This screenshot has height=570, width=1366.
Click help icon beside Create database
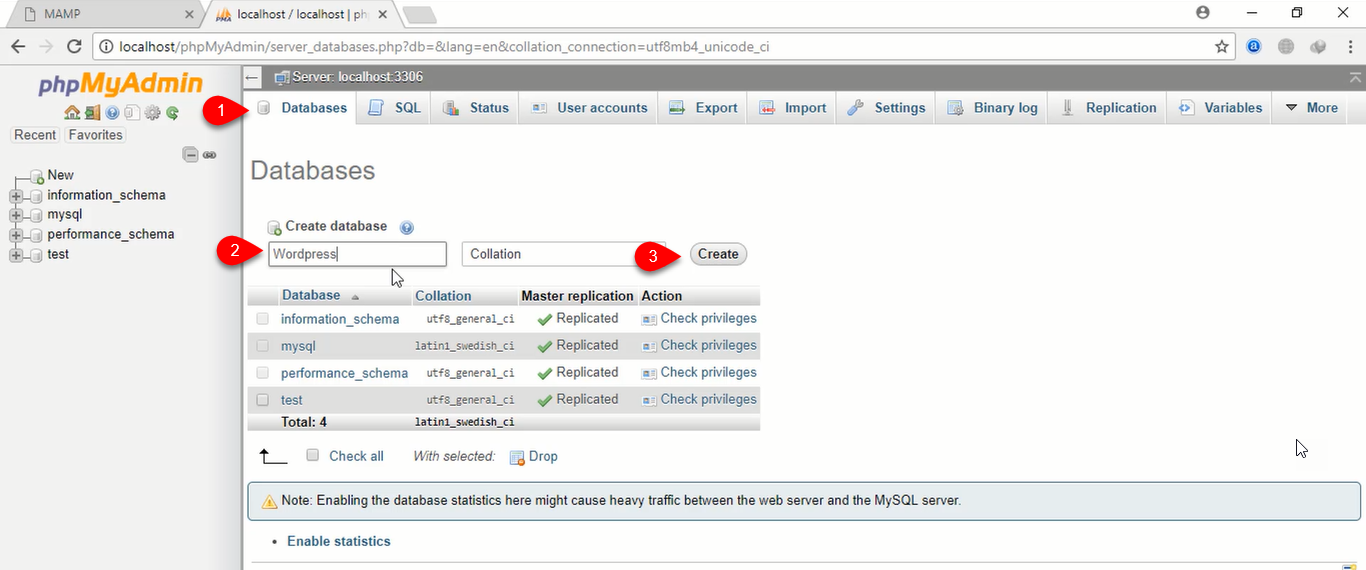[x=407, y=227]
